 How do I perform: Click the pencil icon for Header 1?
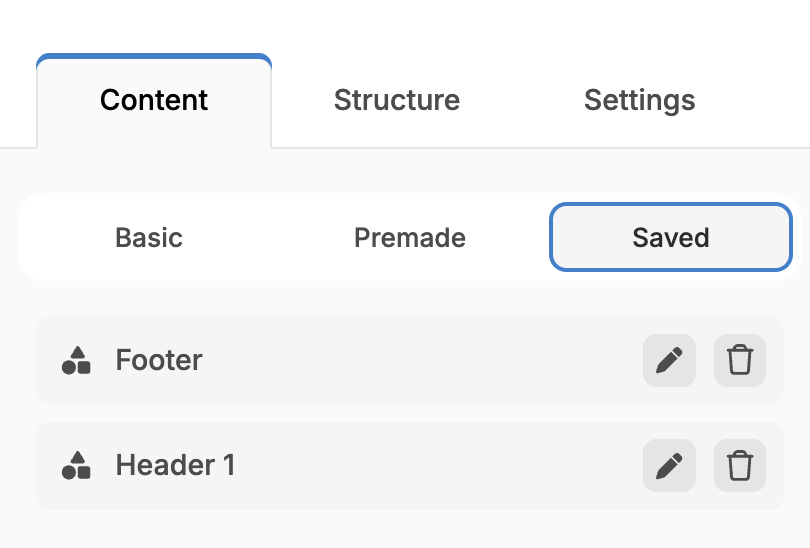[669, 465]
